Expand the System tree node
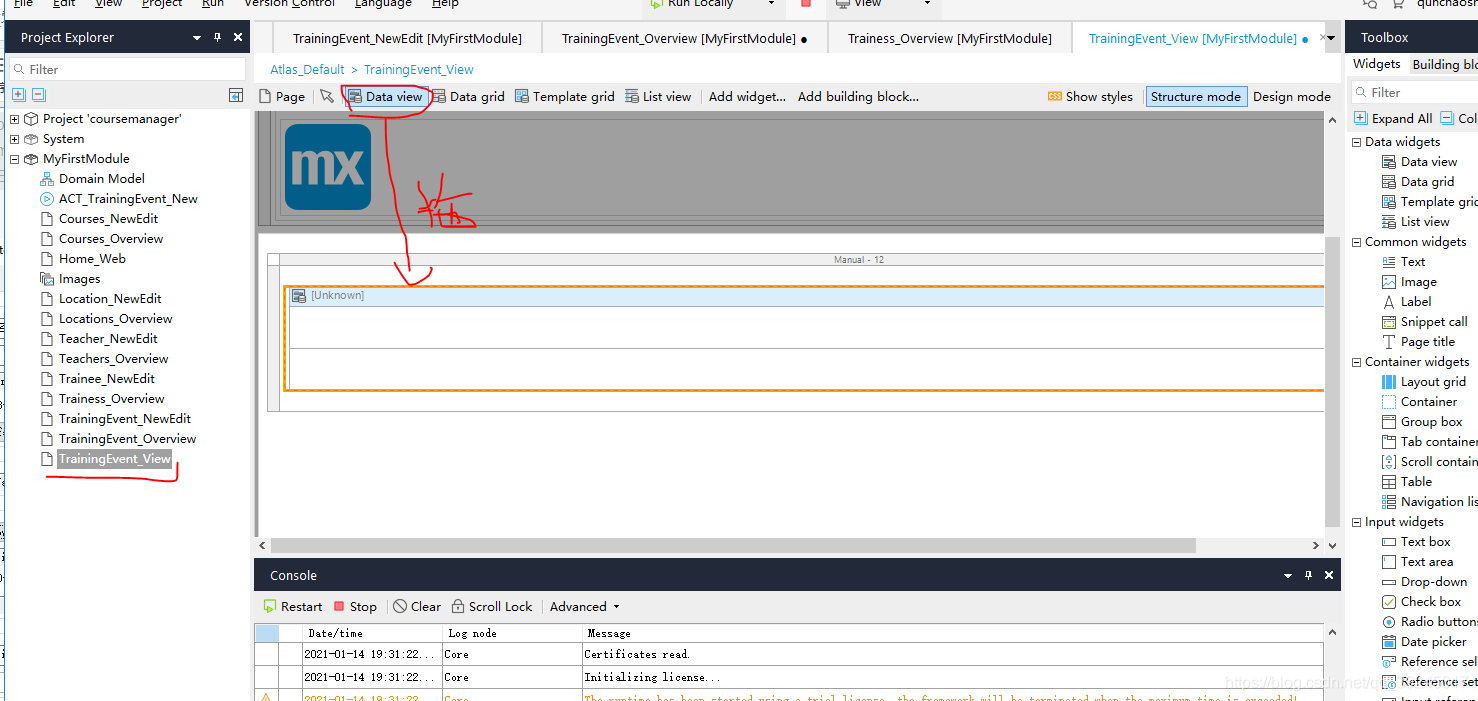1478x701 pixels. point(15,139)
